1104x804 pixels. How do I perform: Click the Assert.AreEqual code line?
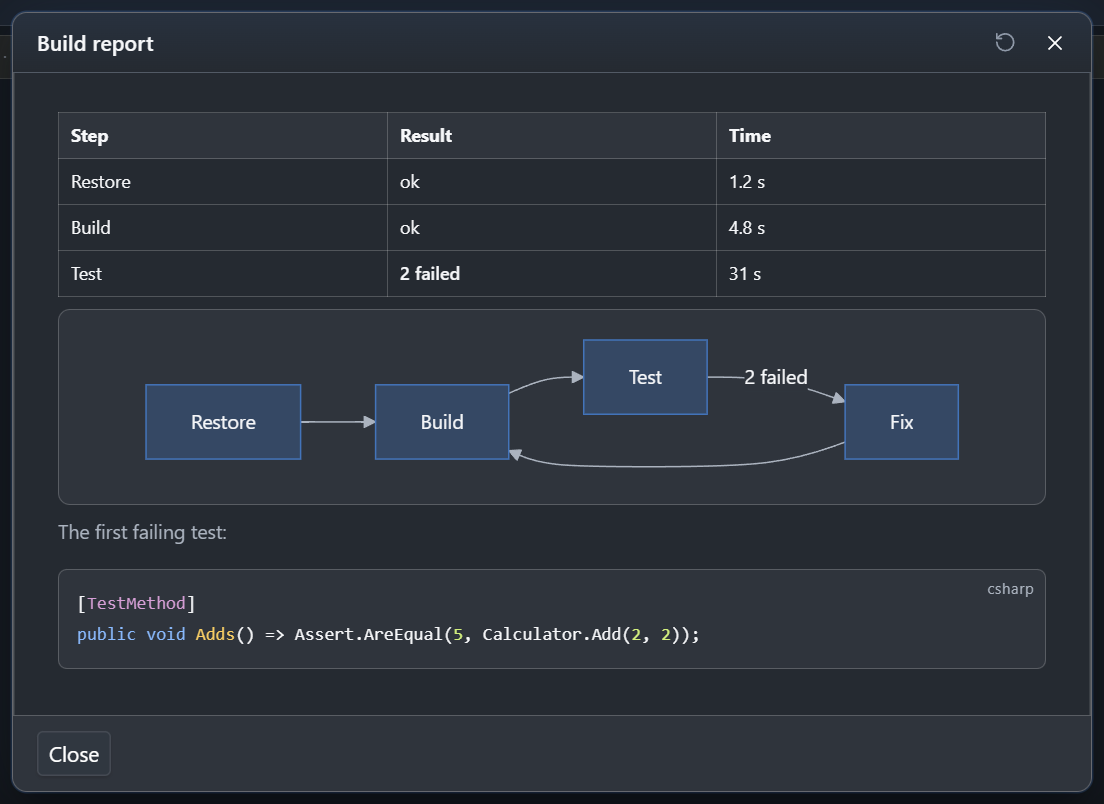(388, 634)
